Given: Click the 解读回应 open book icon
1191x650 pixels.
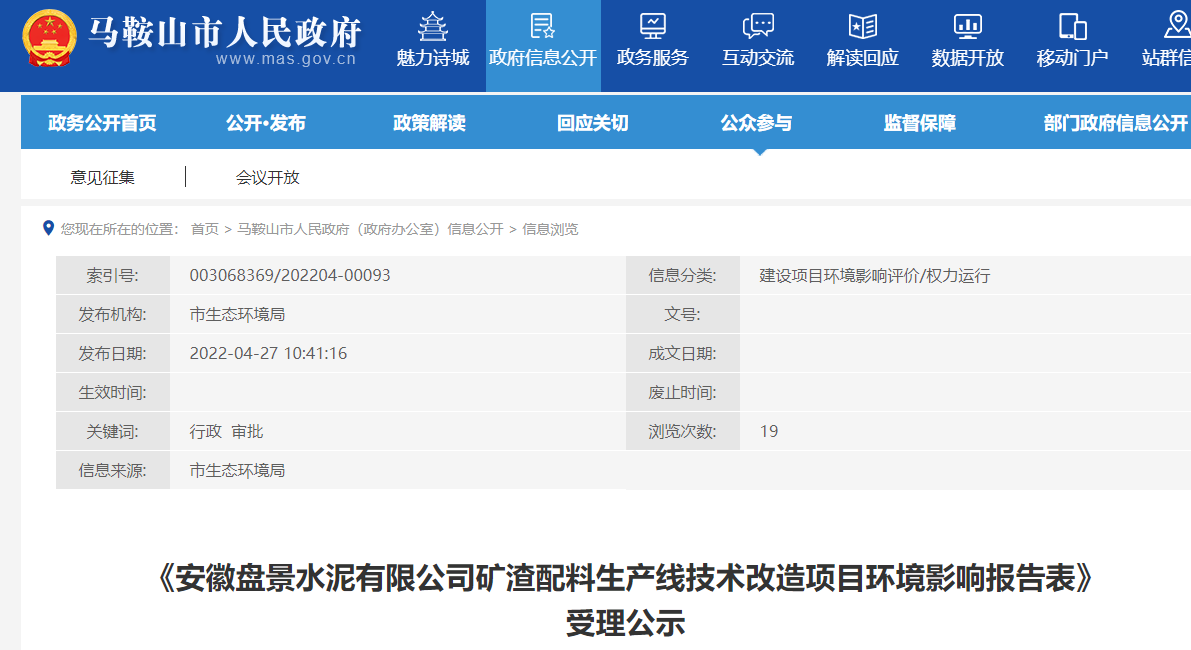Looking at the screenshot, I should (862, 26).
